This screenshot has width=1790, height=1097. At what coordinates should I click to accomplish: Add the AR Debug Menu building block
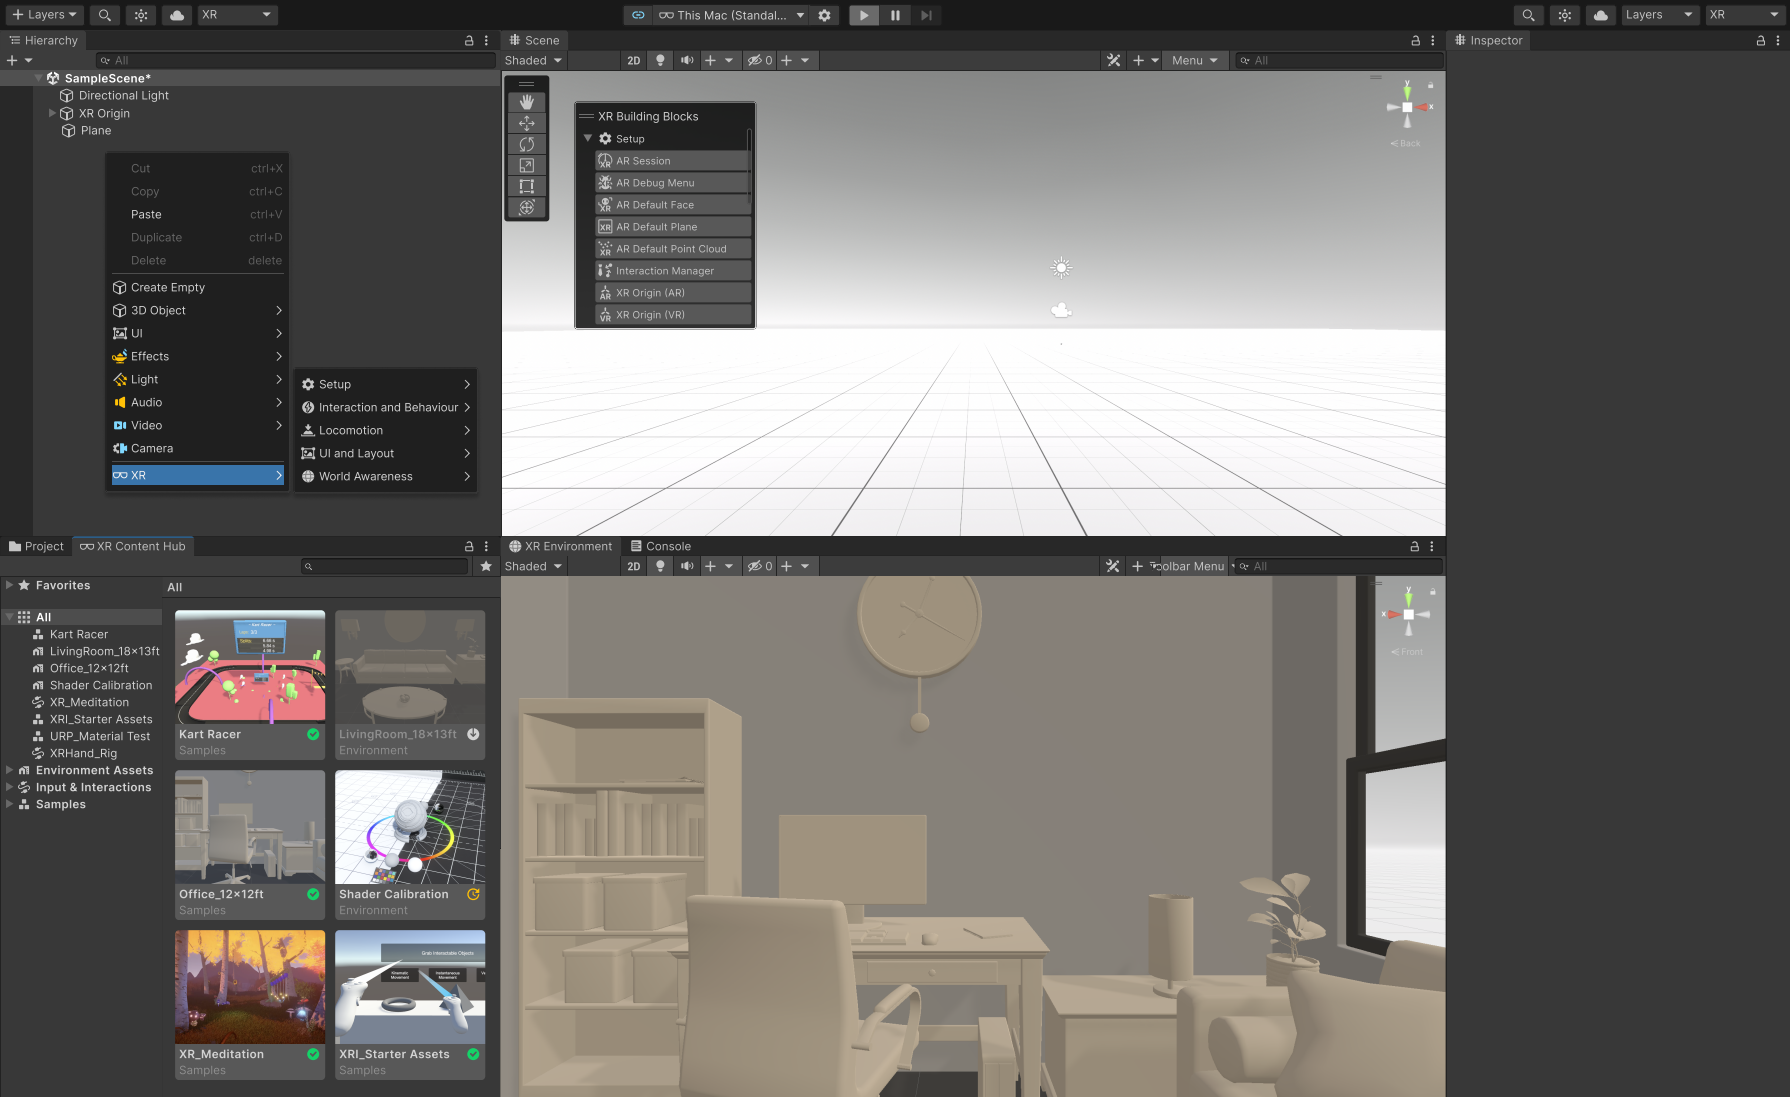coord(672,183)
